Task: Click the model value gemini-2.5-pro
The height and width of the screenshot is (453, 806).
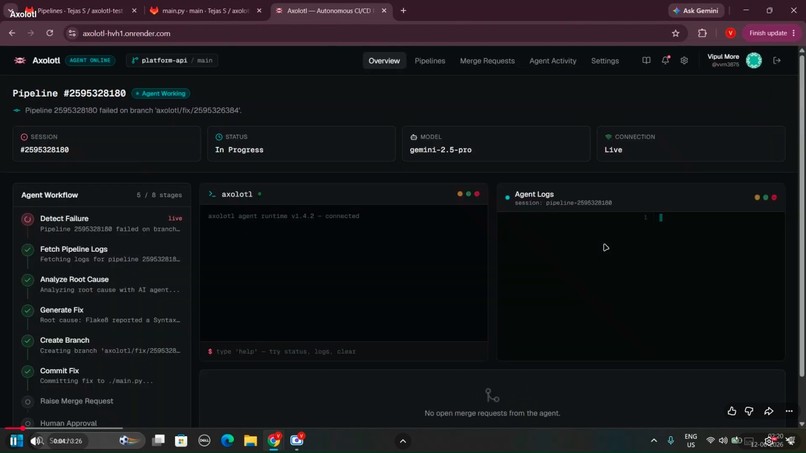Action: tap(441, 150)
